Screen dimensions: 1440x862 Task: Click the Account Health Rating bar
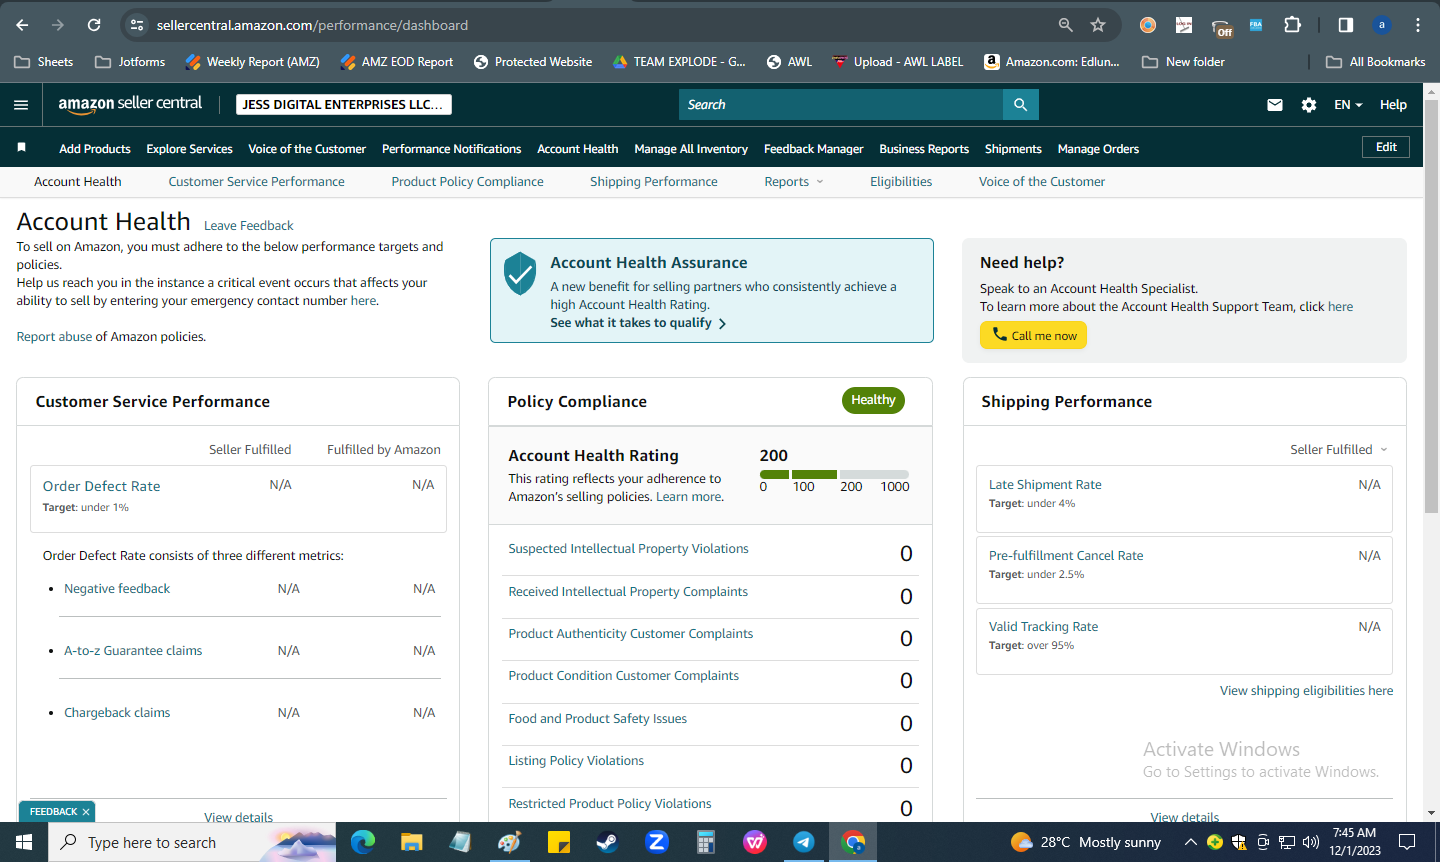click(x=834, y=474)
